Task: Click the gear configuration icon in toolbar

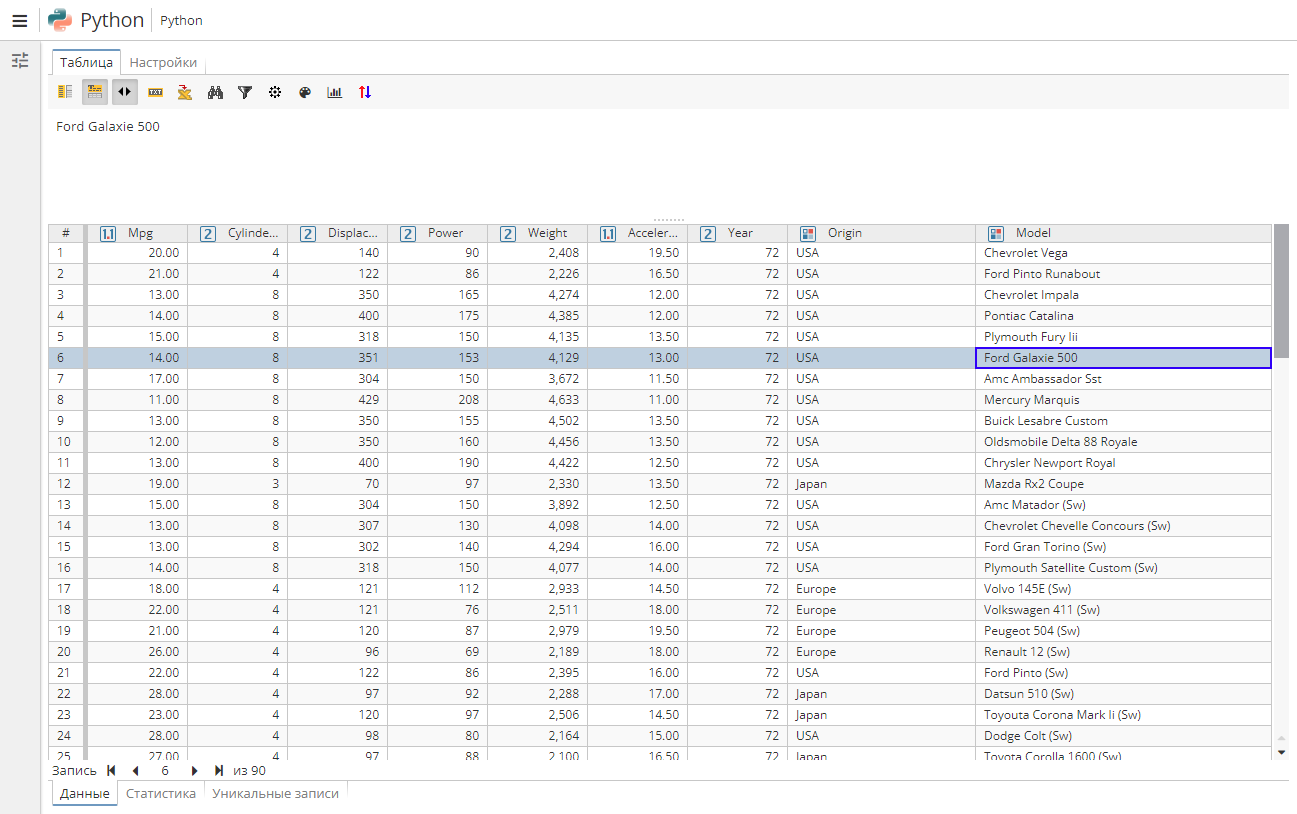Action: (275, 92)
